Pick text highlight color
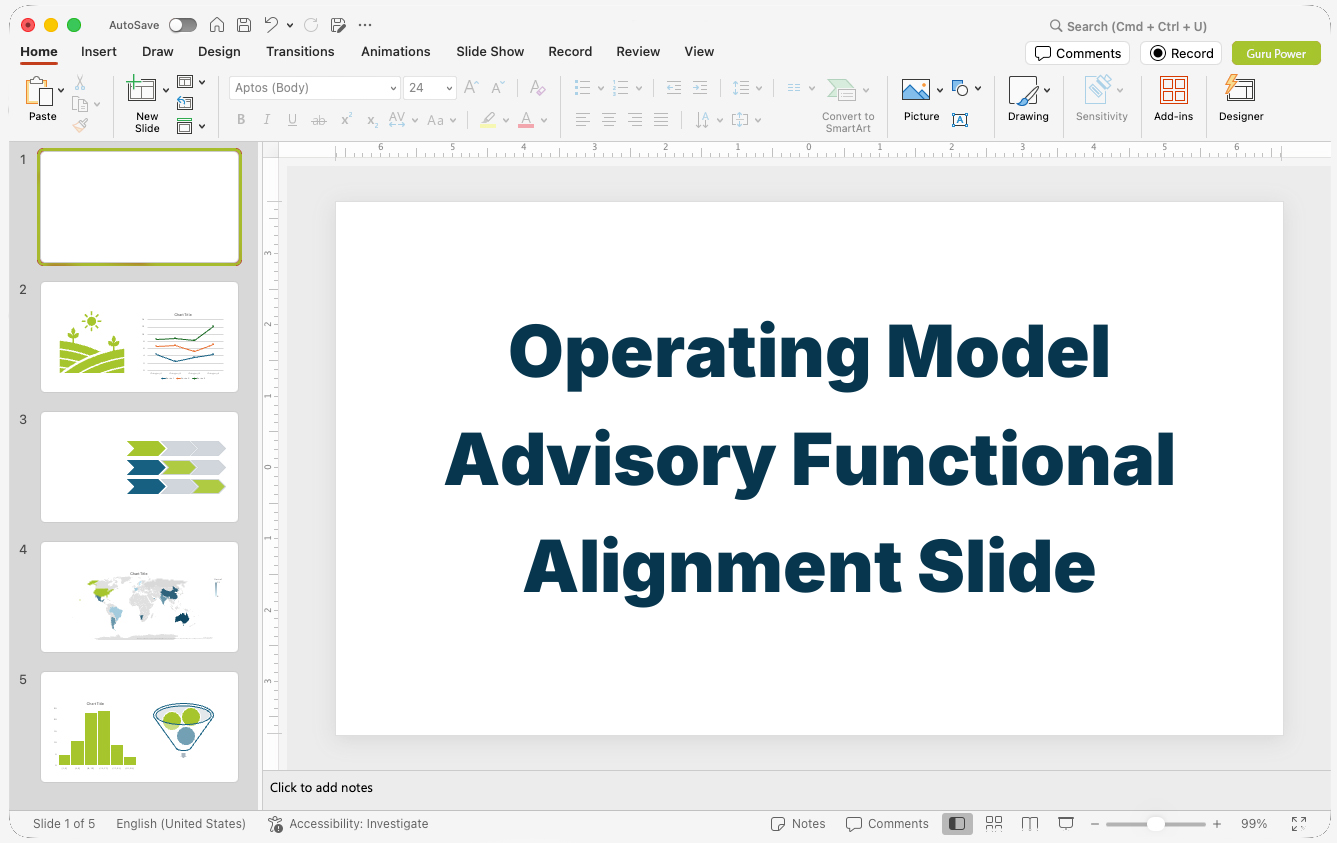1337x843 pixels. (x=487, y=120)
